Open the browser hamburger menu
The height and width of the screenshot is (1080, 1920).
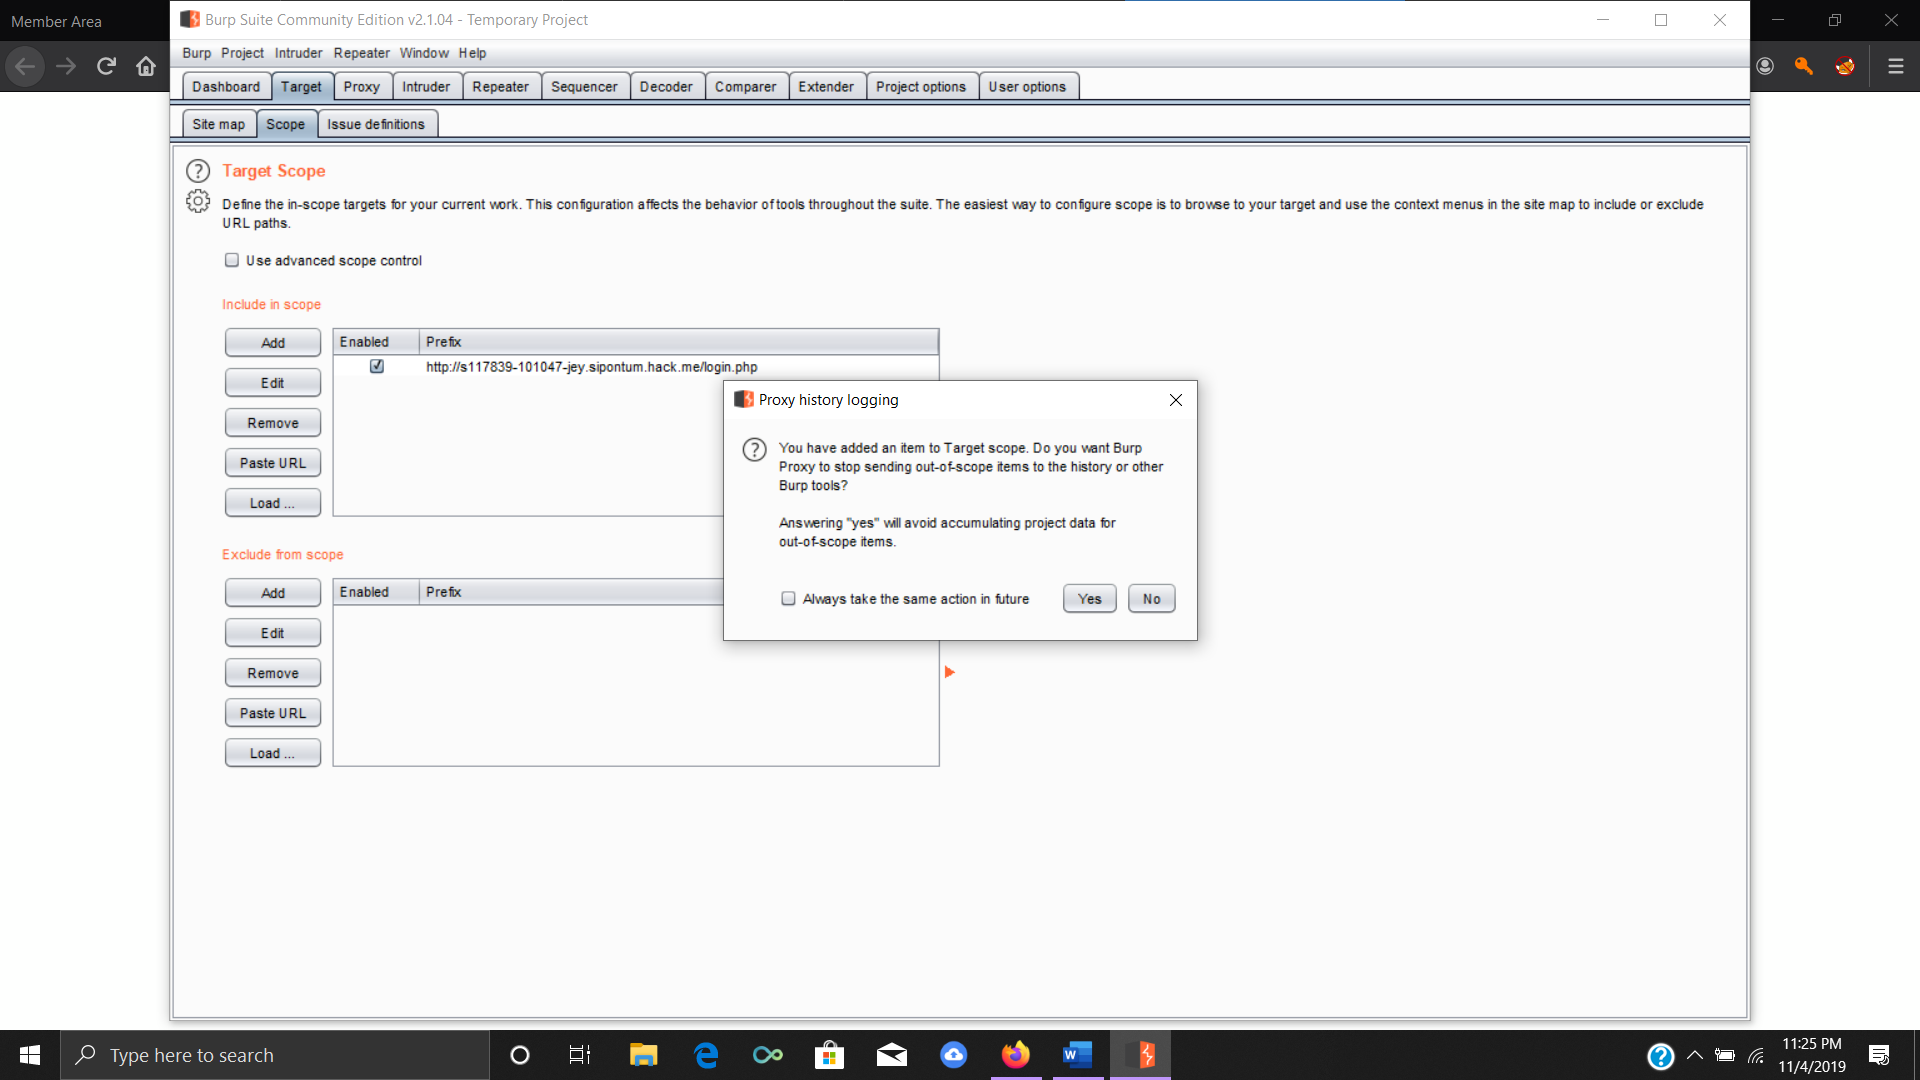click(1895, 66)
